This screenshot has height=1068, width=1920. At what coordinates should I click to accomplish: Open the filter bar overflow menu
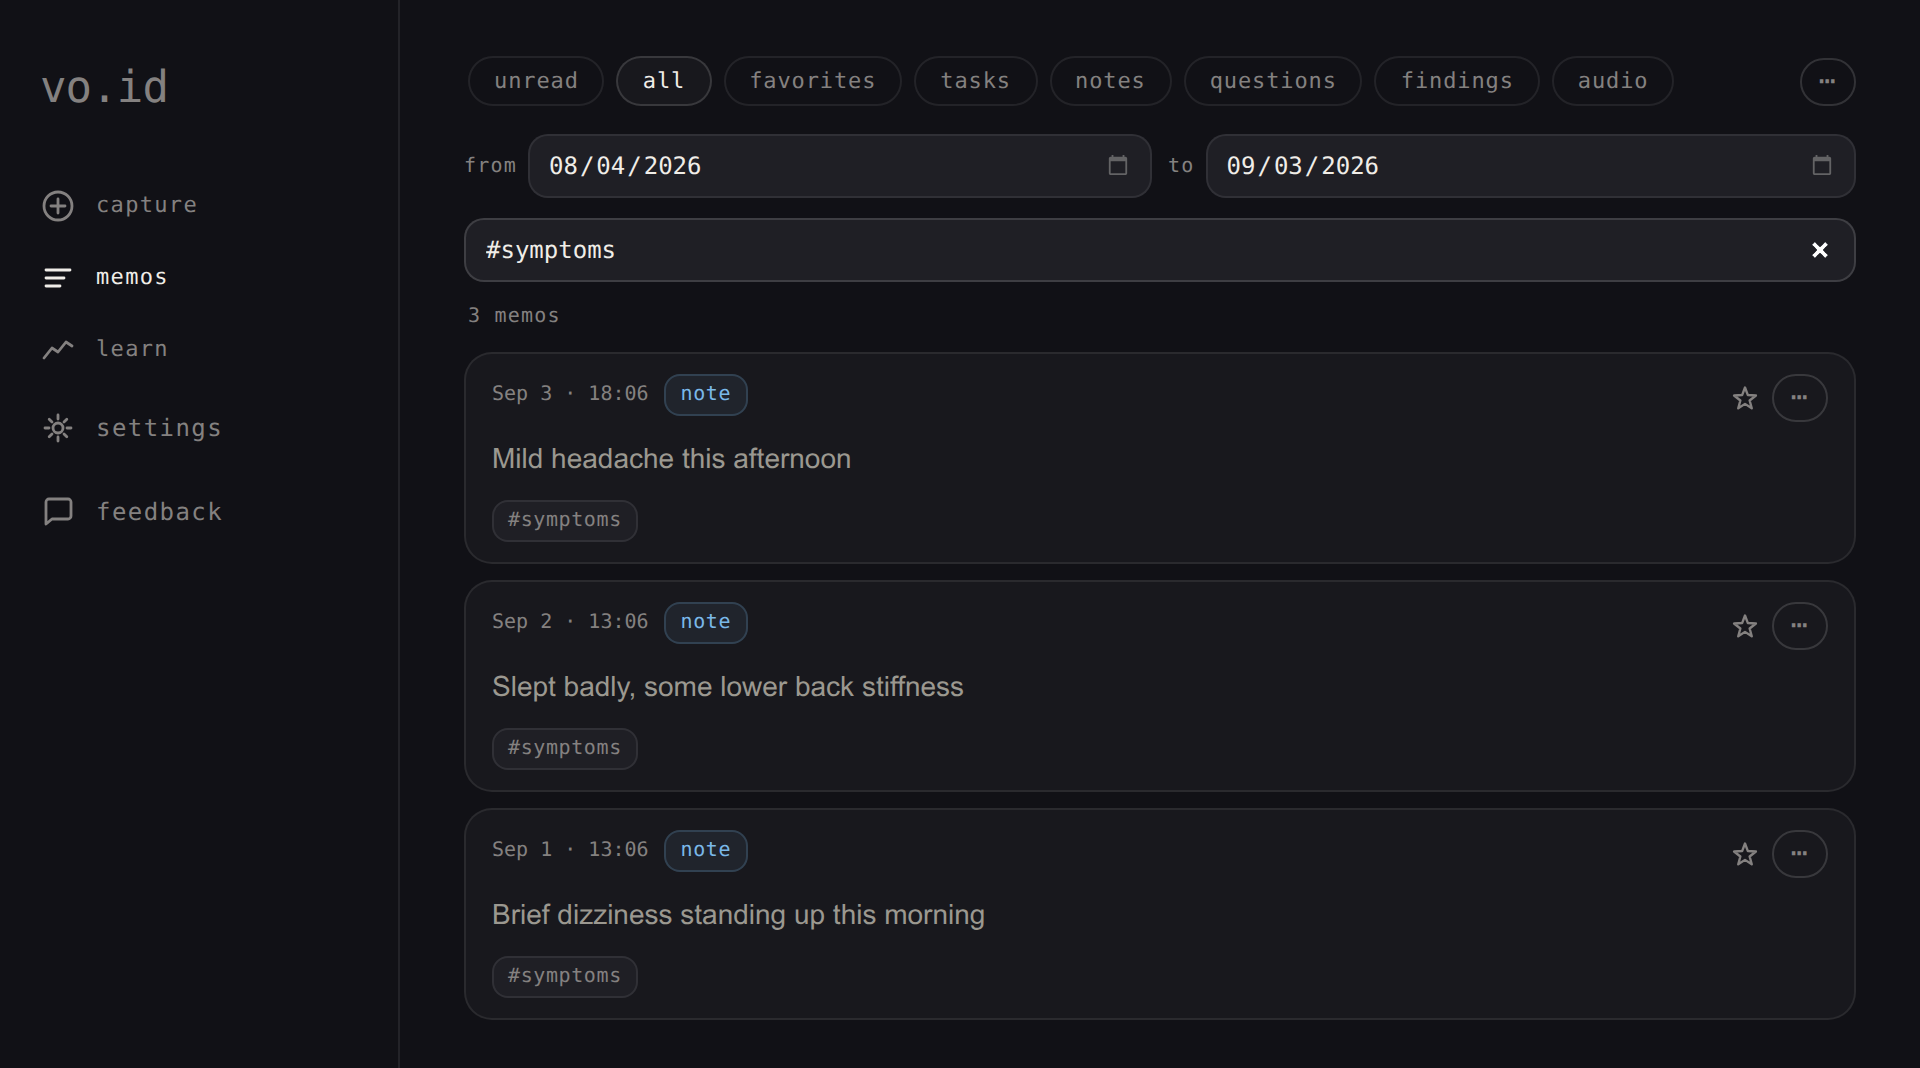1828,81
